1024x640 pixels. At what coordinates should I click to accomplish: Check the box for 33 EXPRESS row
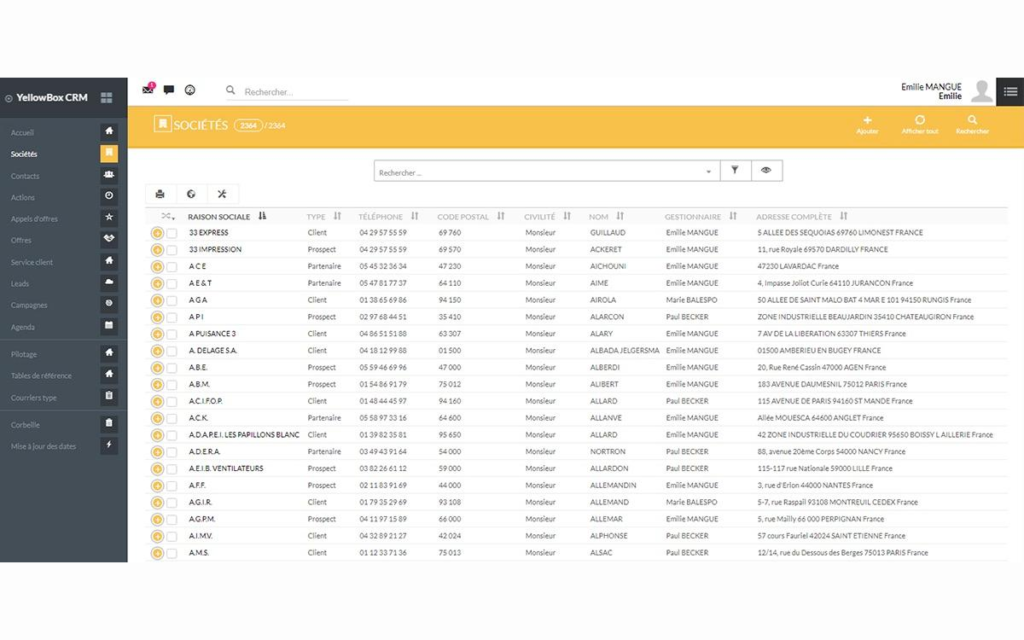(172, 233)
